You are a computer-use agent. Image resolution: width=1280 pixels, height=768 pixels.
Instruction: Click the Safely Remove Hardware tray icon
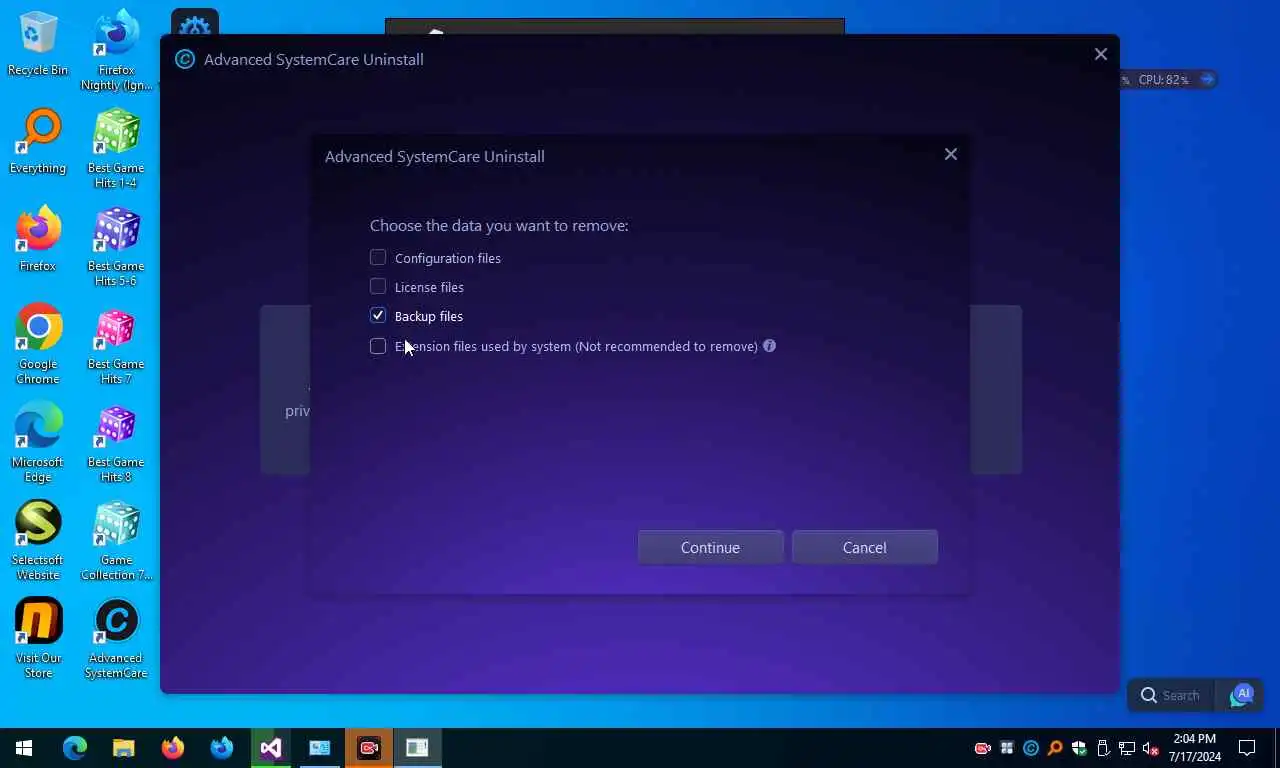coord(1103,748)
